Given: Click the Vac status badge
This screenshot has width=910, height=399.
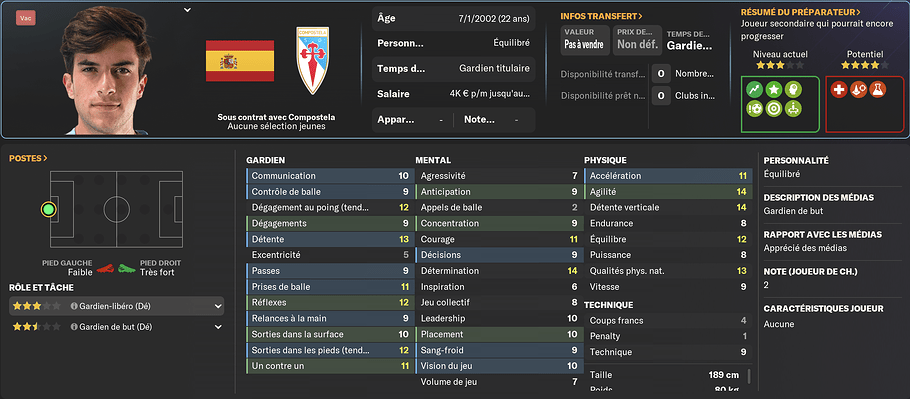Looking at the screenshot, I should click(x=26, y=18).
